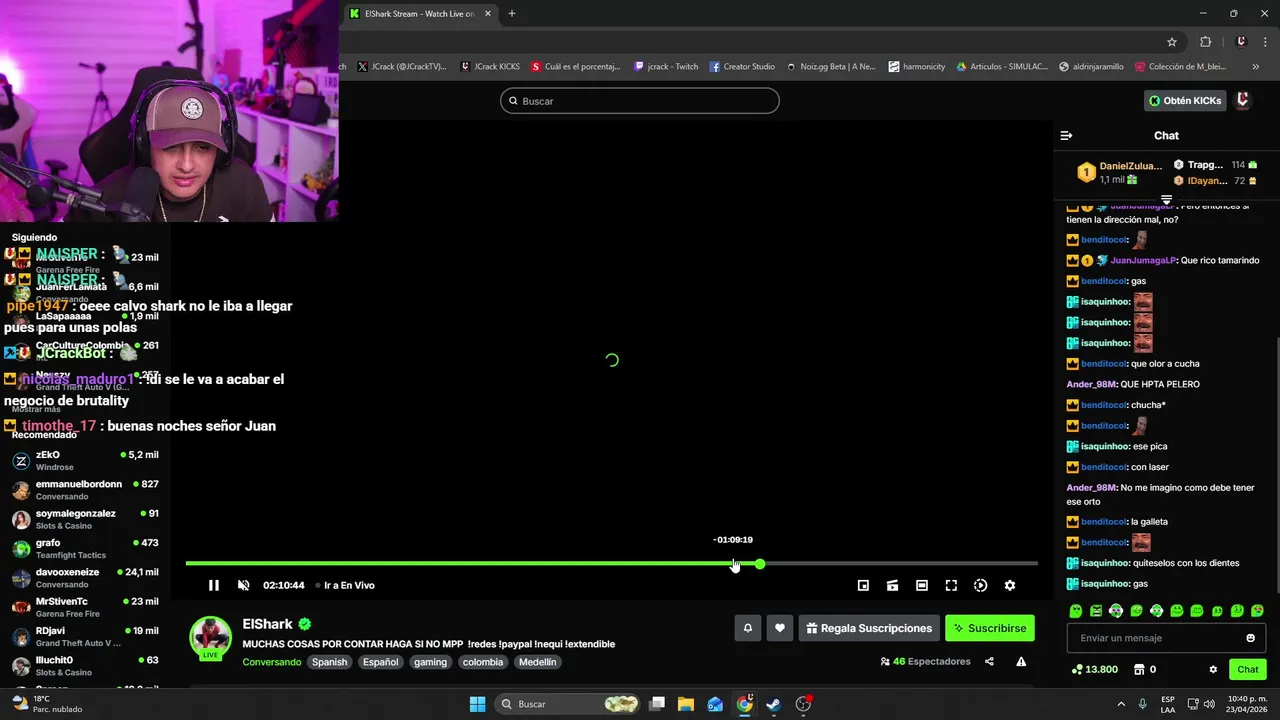Open zEkO recommended channel

point(85,461)
